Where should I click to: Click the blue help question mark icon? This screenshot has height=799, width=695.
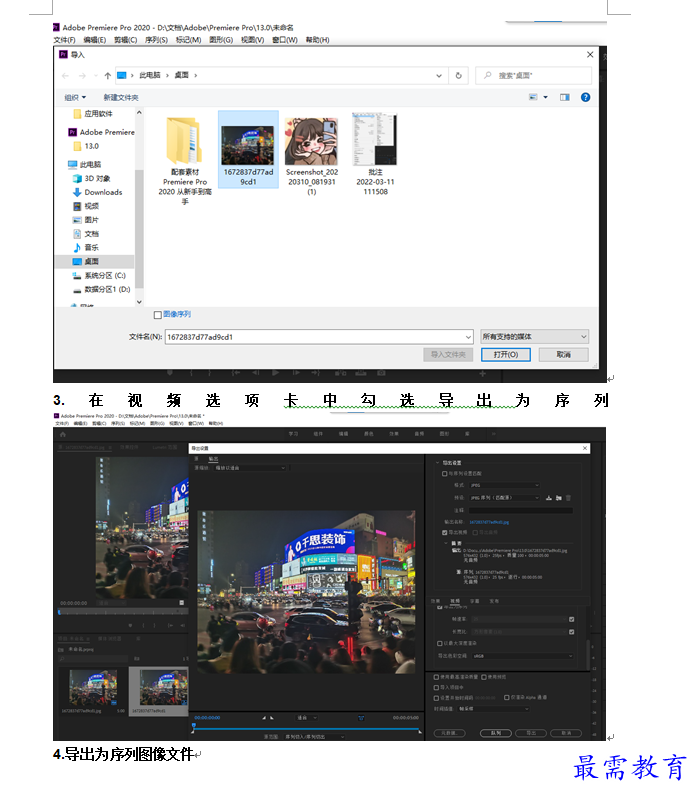(x=585, y=97)
